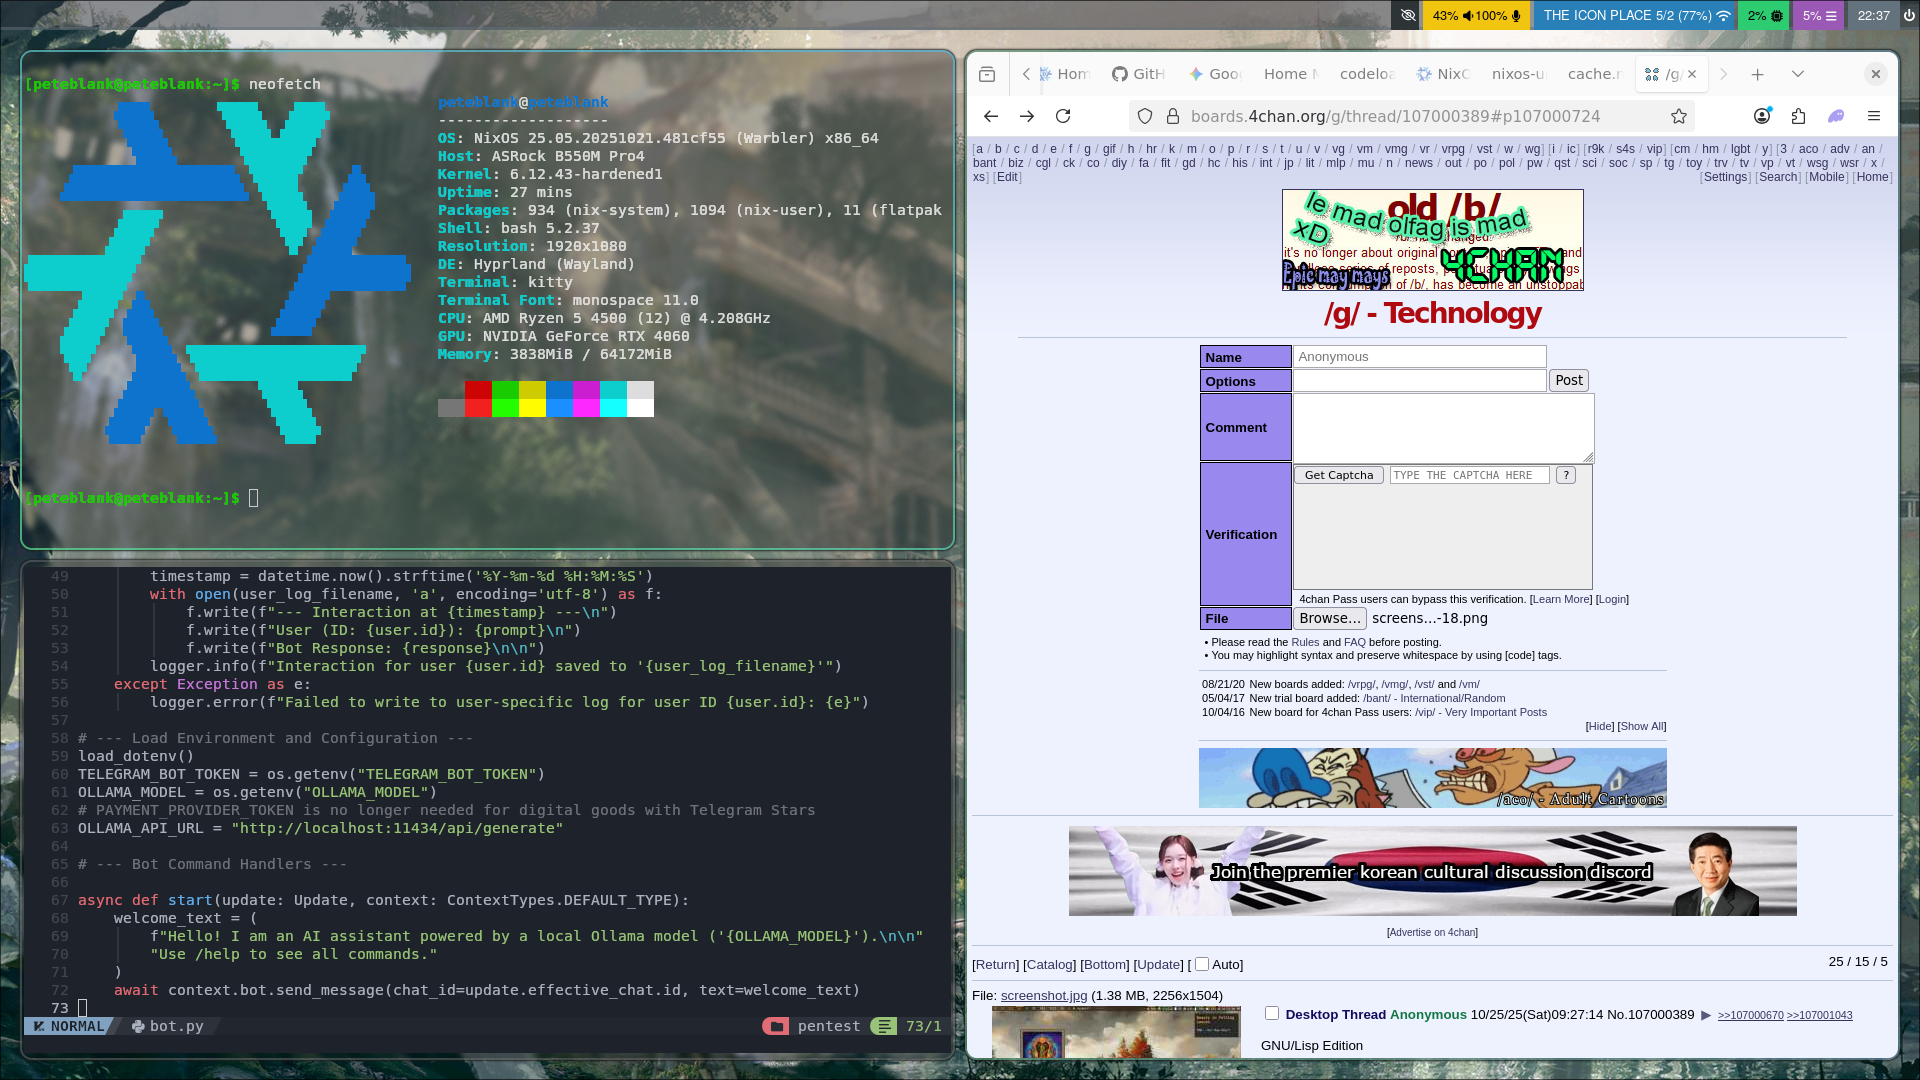
Task: Open the browser extensions puzzle icon
Action: [1799, 116]
